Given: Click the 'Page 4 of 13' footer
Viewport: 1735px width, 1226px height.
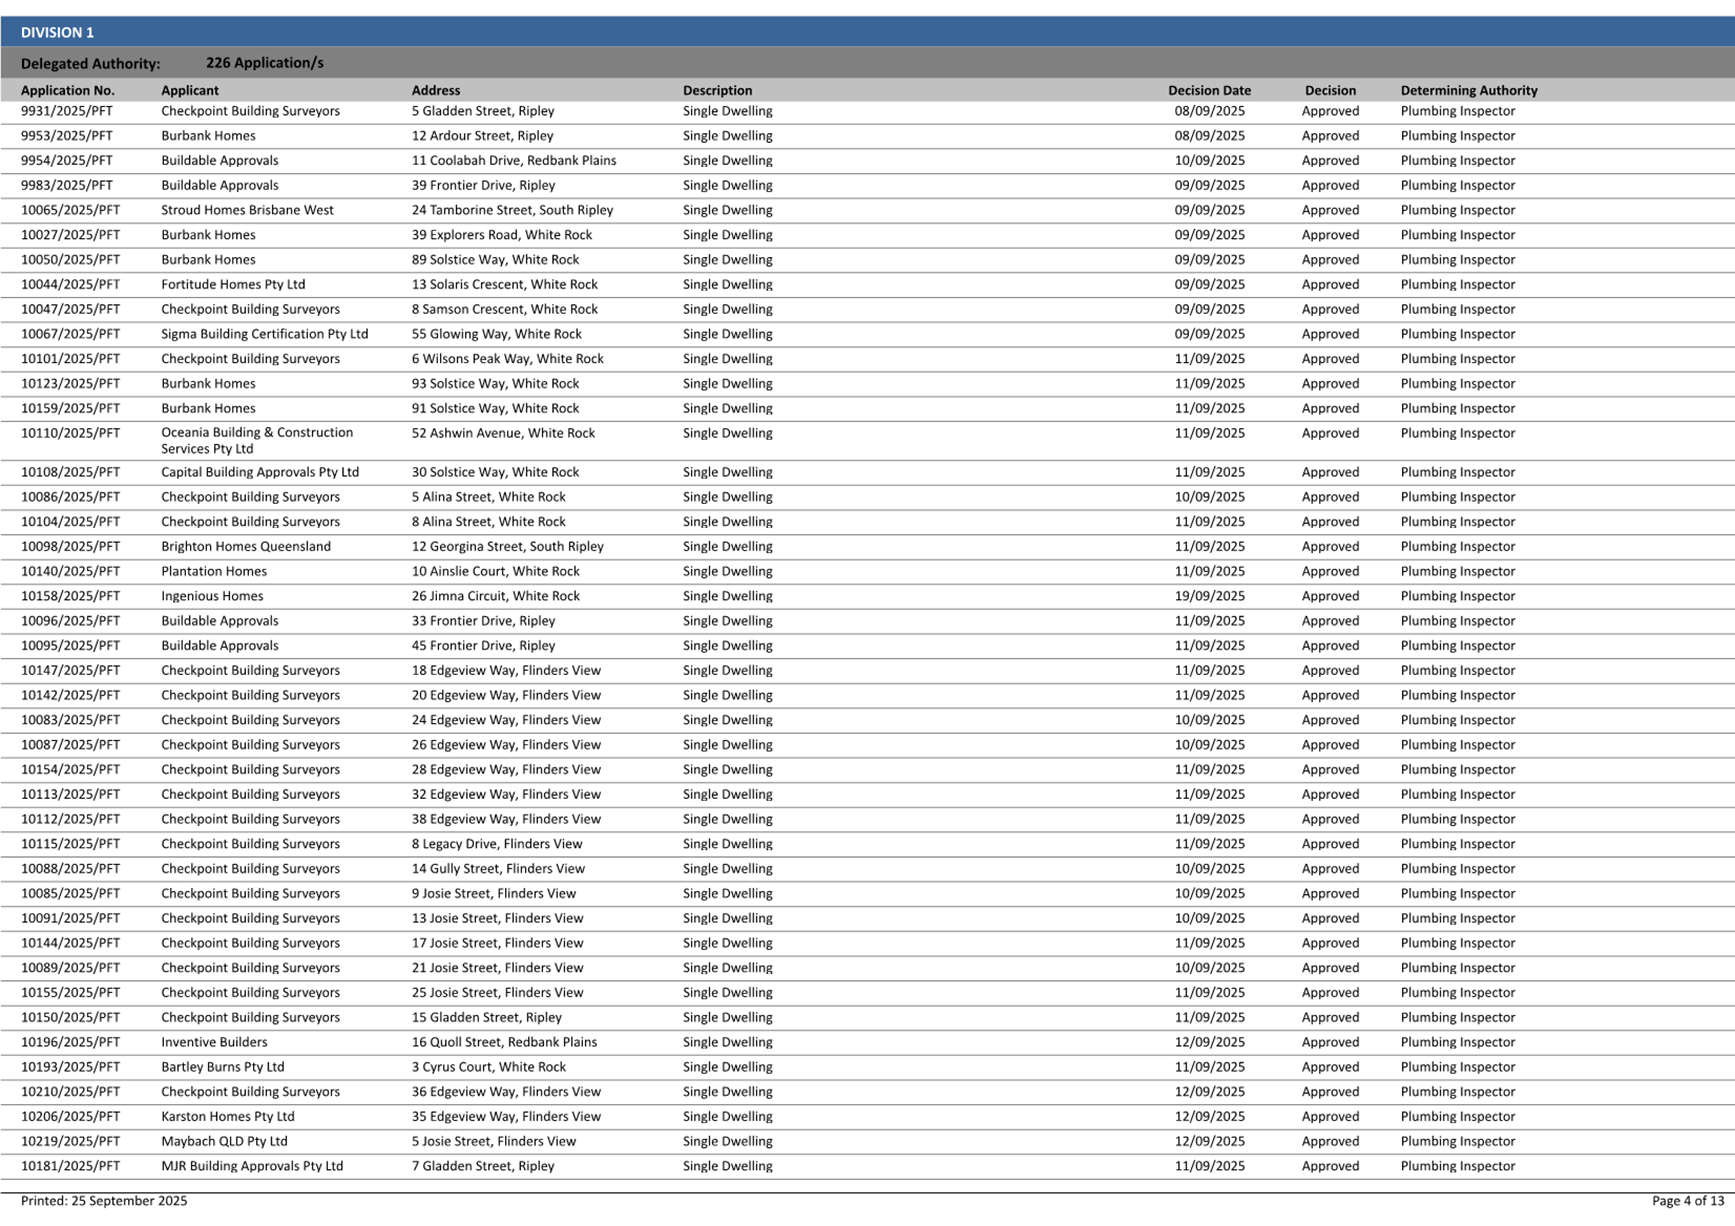Looking at the screenshot, I should click(x=1688, y=1201).
